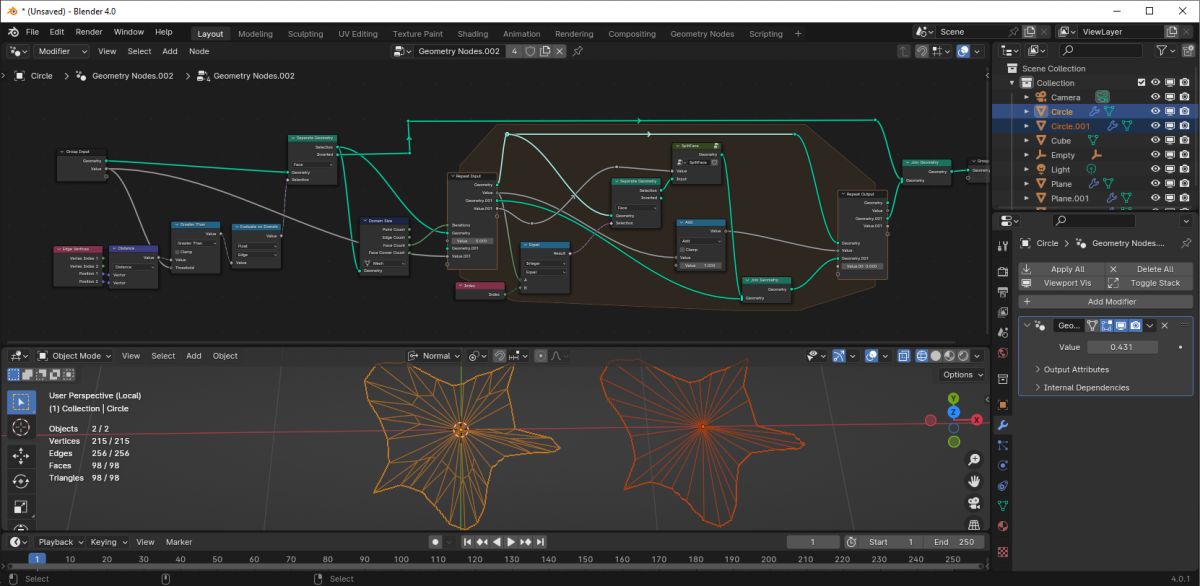
Task: Open the Physics properties tab
Action: pyautogui.click(x=1003, y=465)
